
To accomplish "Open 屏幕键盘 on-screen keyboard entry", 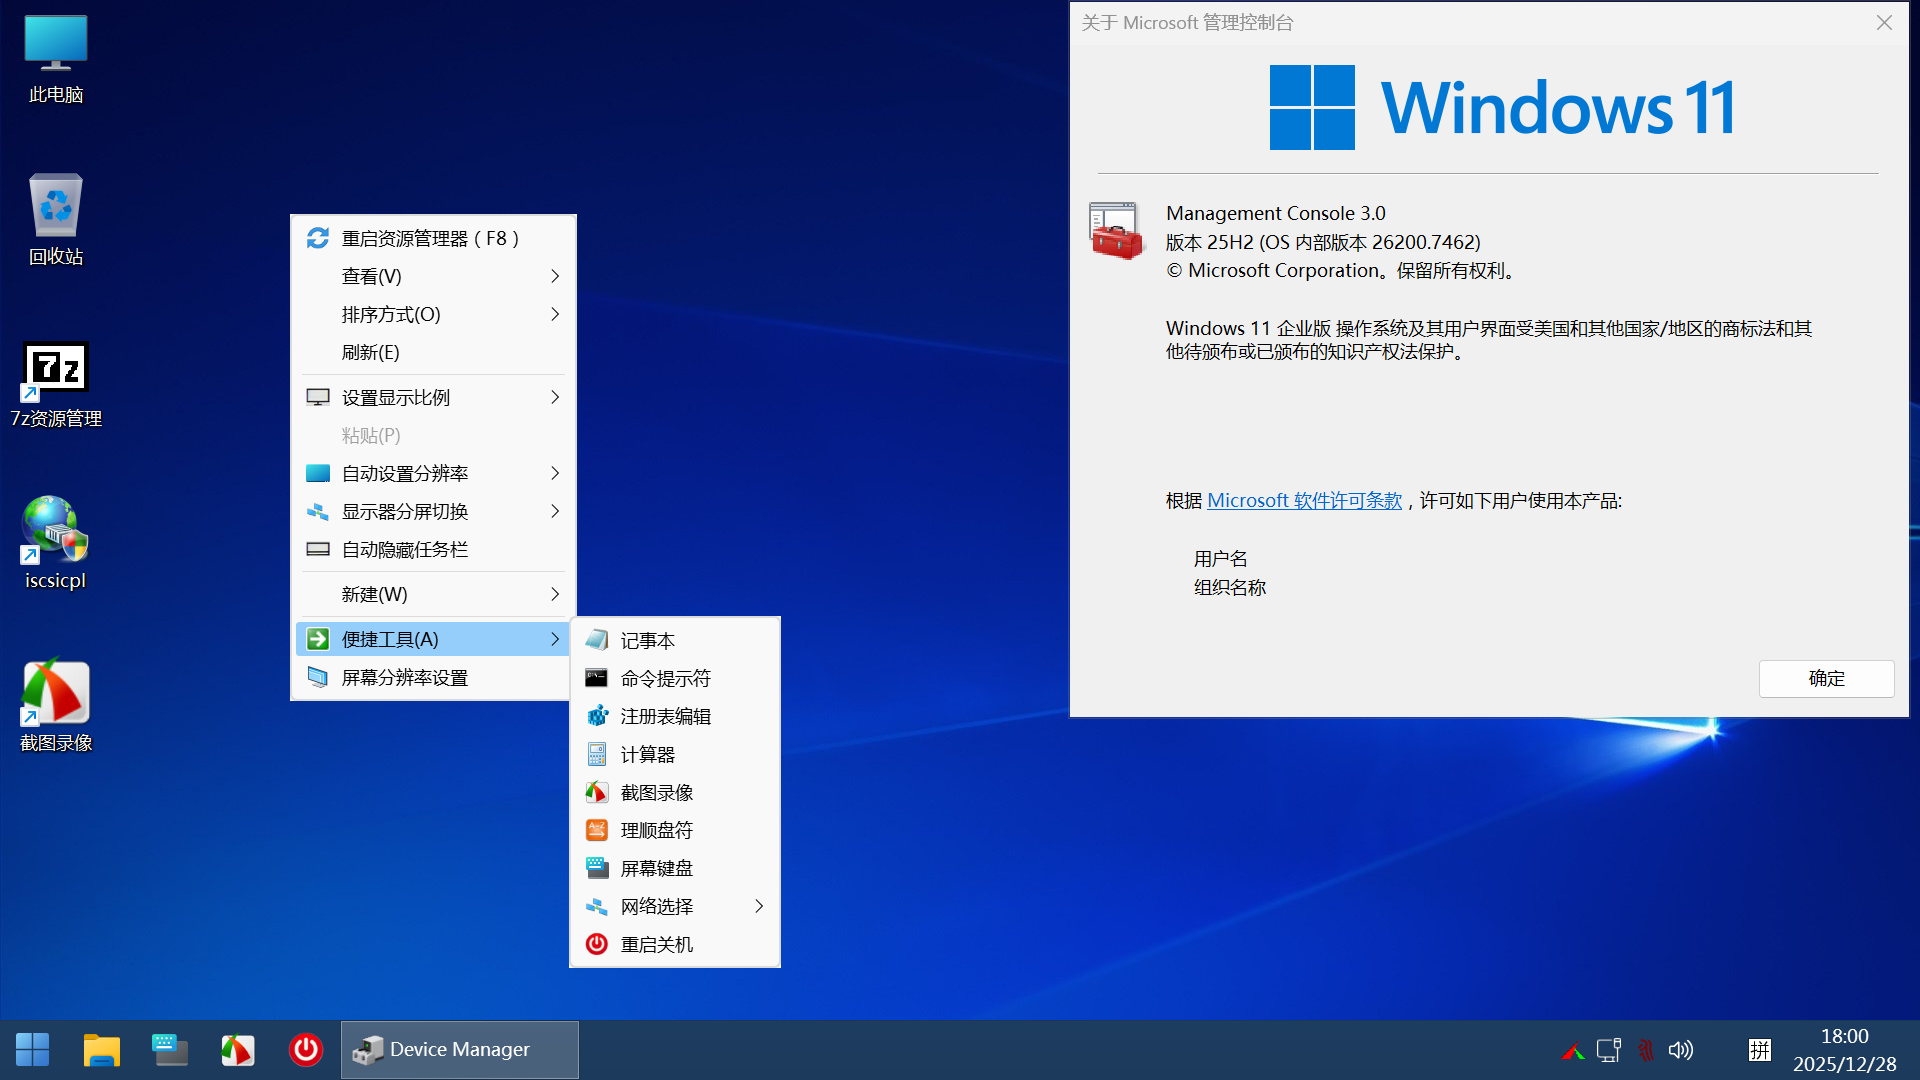I will [656, 869].
